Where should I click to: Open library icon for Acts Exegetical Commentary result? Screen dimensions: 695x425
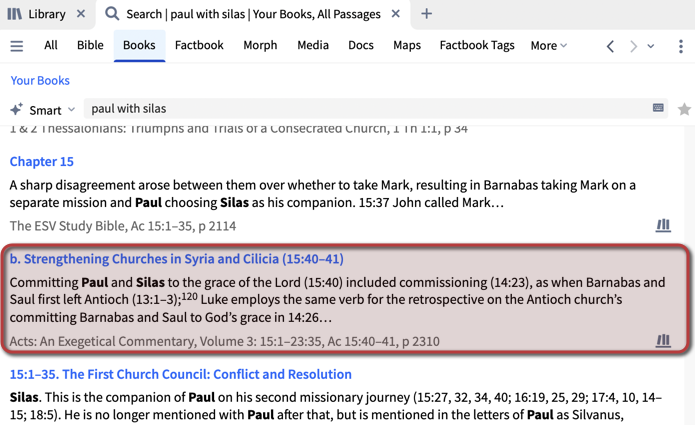(663, 340)
